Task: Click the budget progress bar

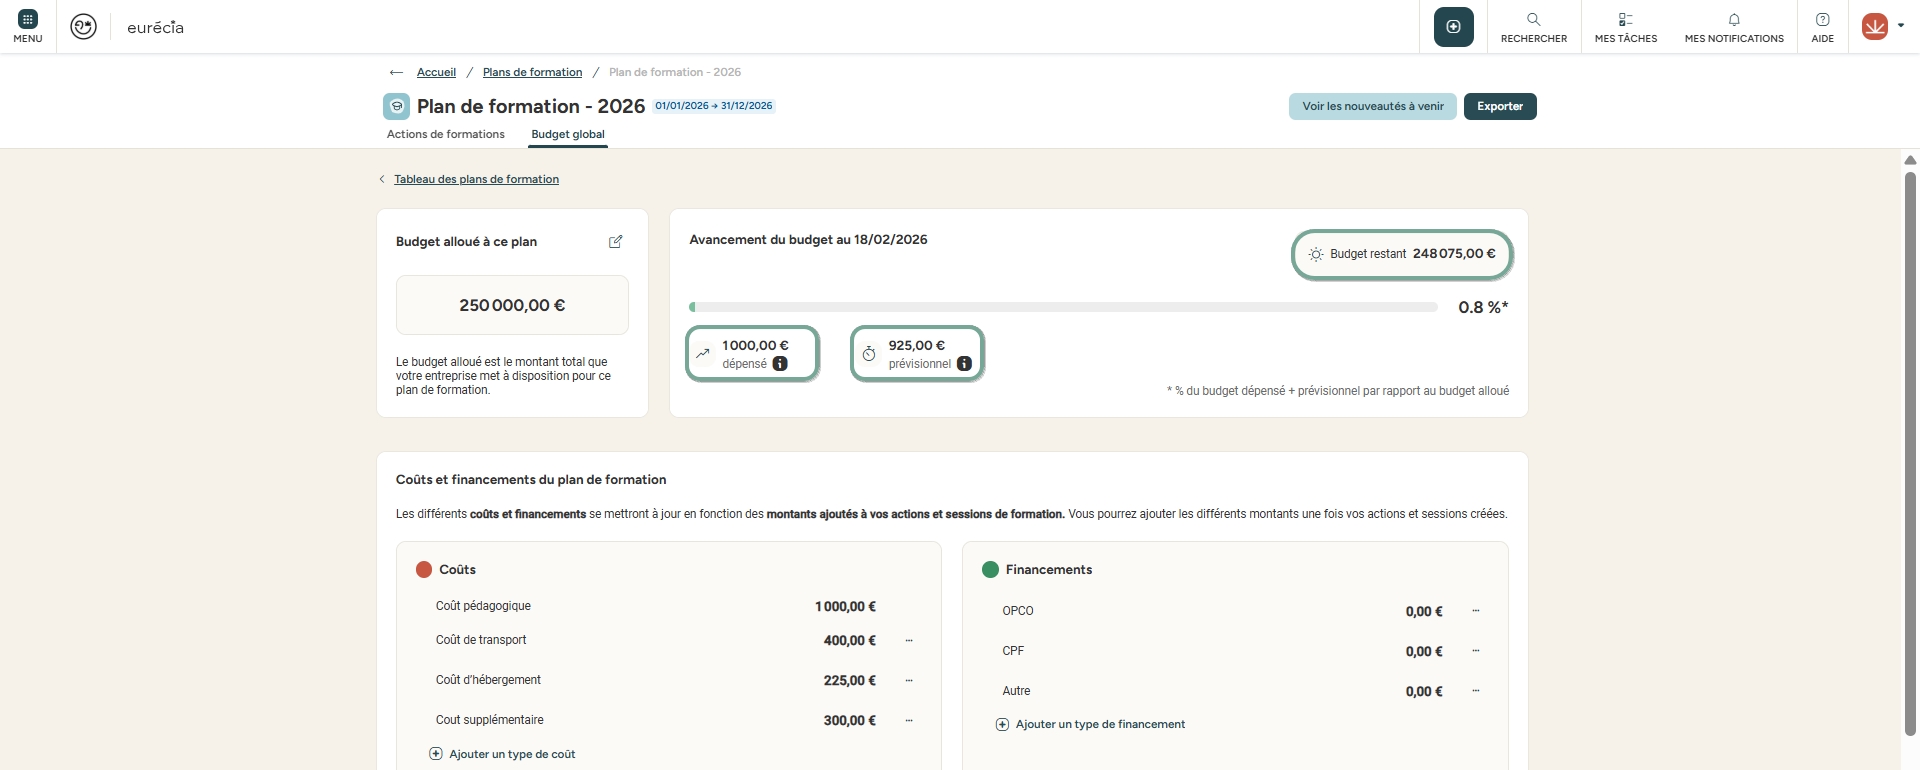Action: (x=1063, y=307)
